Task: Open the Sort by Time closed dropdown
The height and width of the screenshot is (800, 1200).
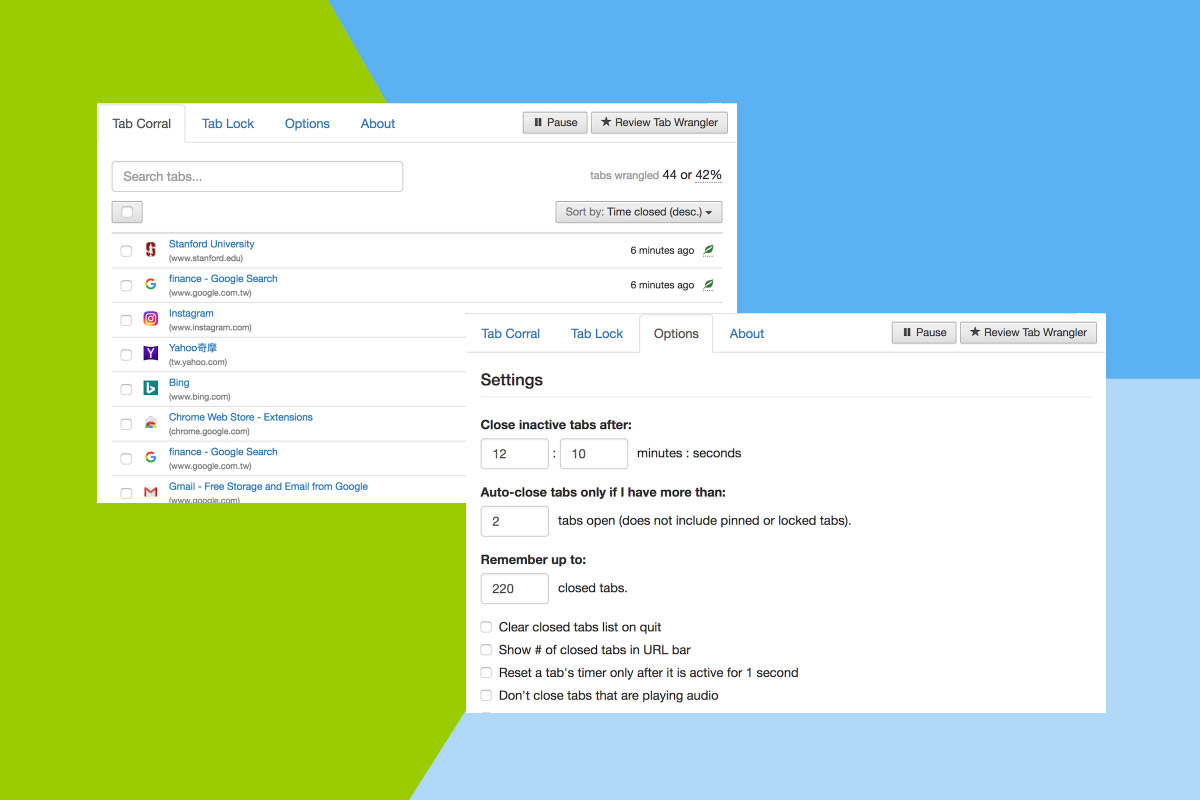Action: click(x=638, y=212)
